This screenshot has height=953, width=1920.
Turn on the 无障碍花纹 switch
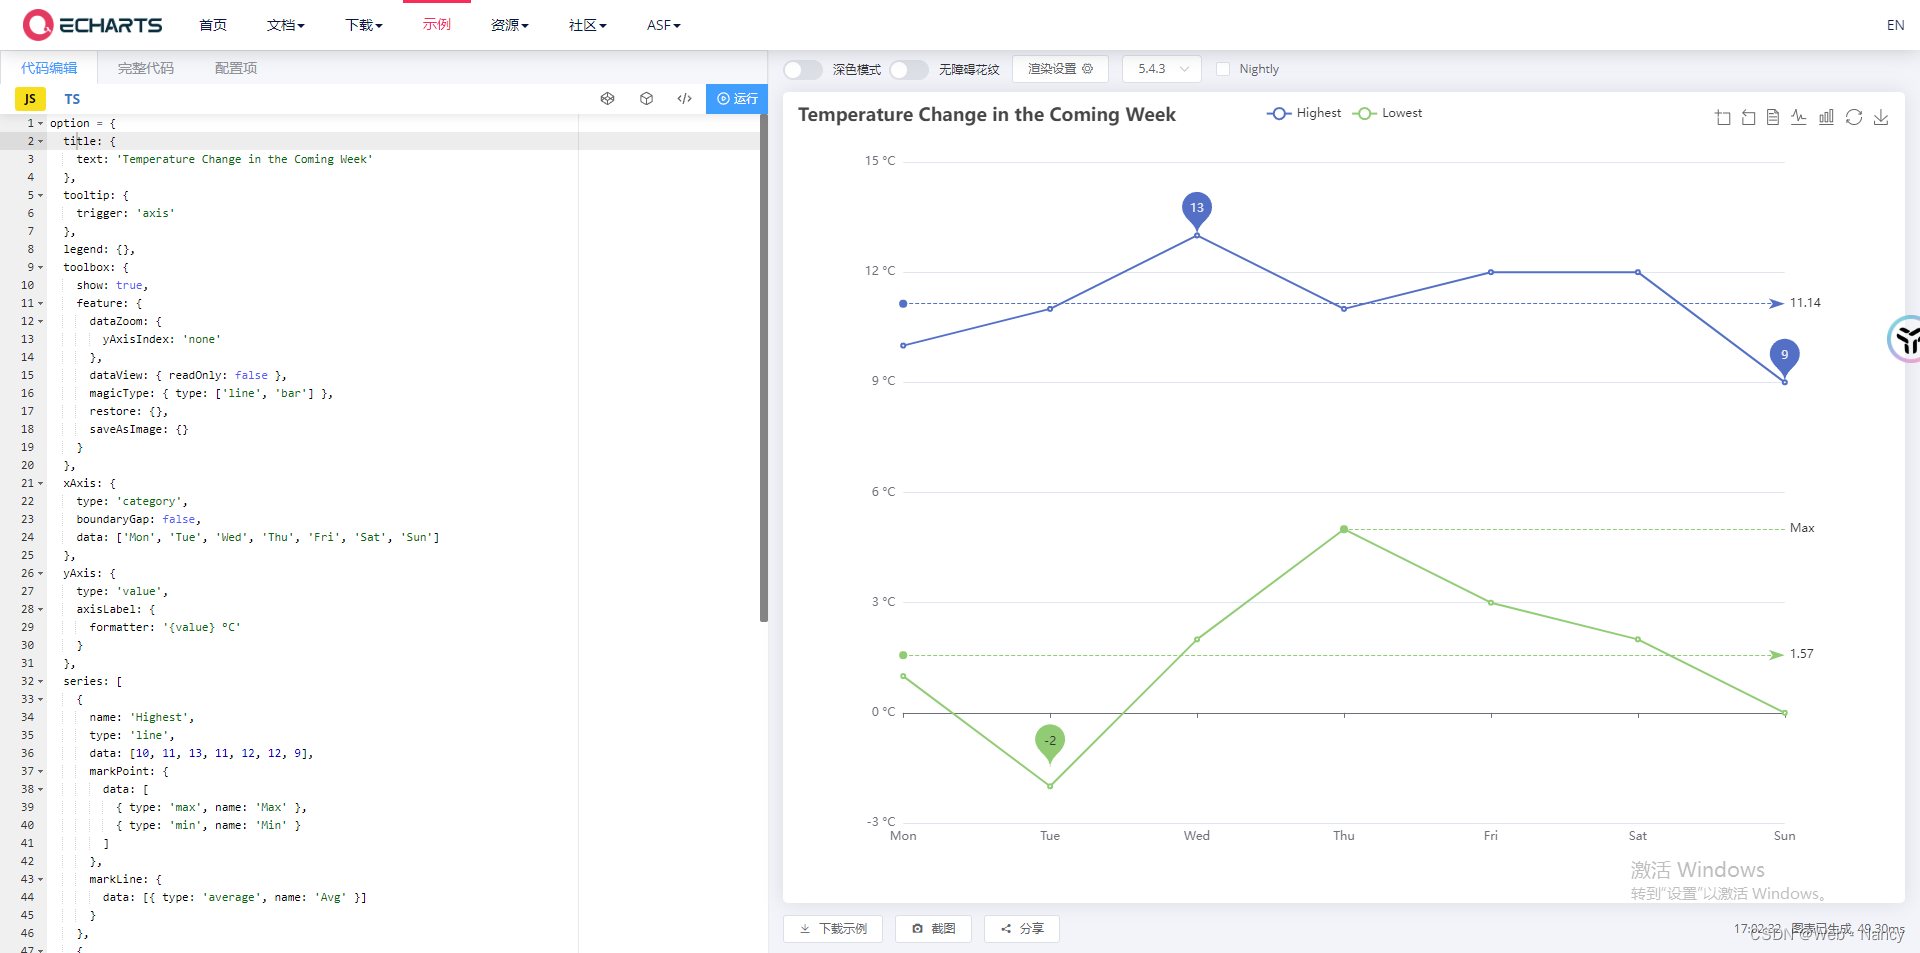click(909, 69)
